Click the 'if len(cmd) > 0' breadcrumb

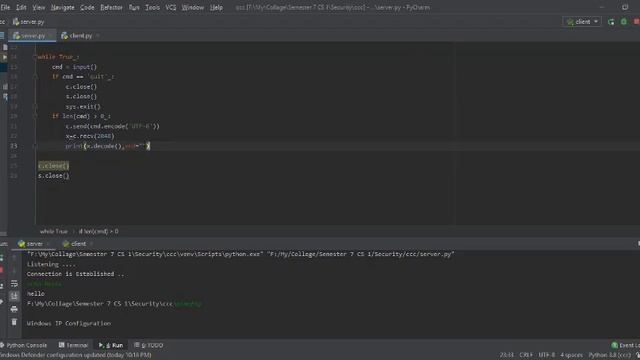pos(98,231)
